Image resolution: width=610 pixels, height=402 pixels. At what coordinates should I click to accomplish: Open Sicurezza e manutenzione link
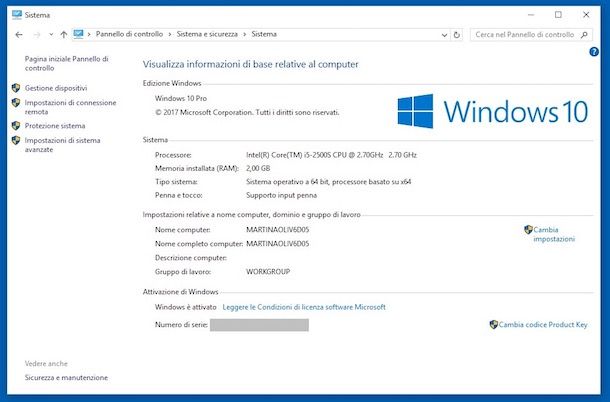pos(66,377)
